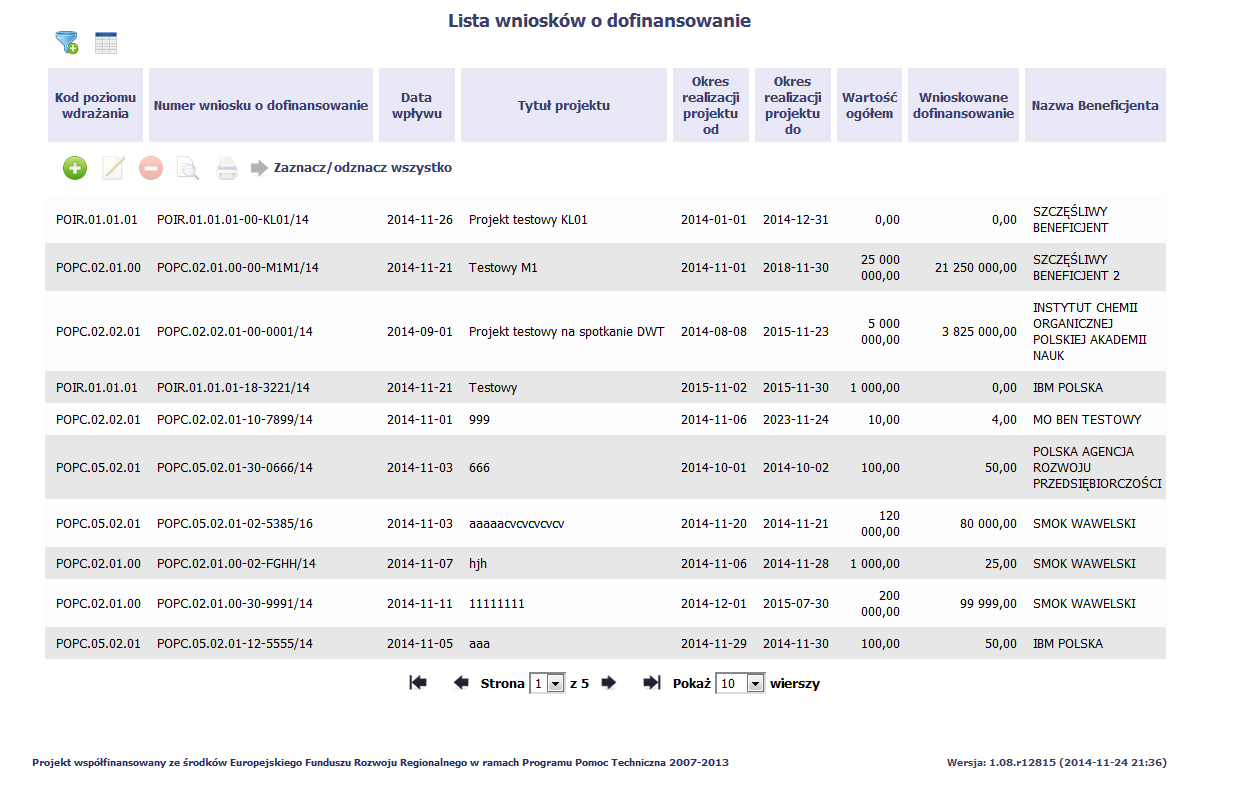This screenshot has width=1240, height=796.
Task: Add a new application with green plus
Action: tap(75, 168)
